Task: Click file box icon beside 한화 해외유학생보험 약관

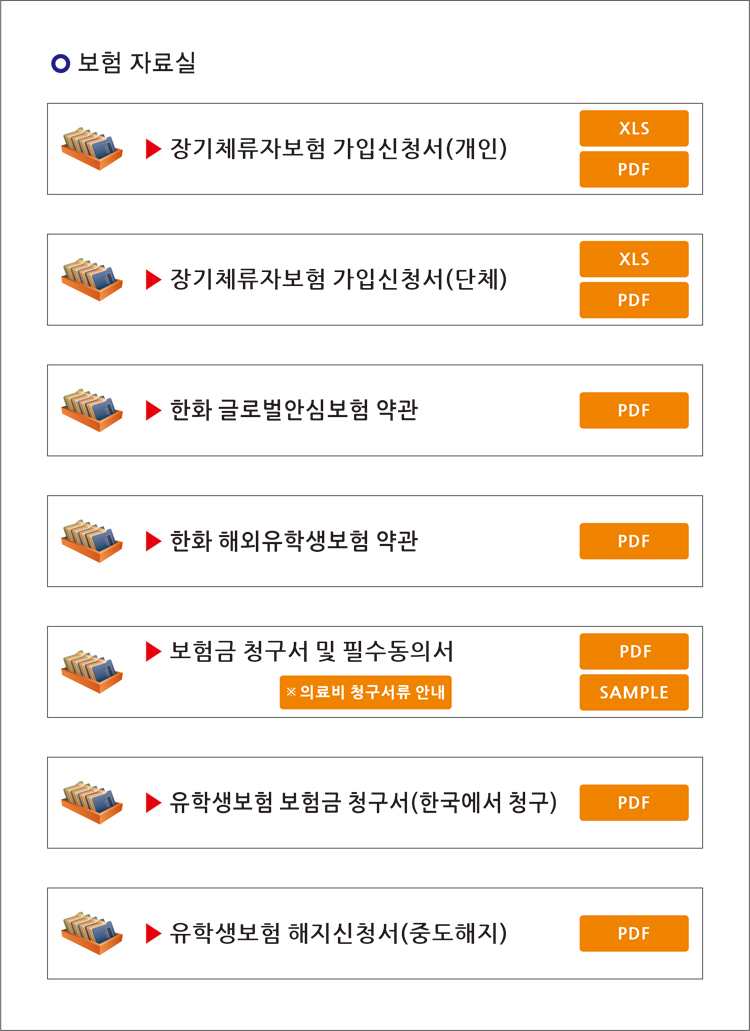Action: [x=92, y=542]
